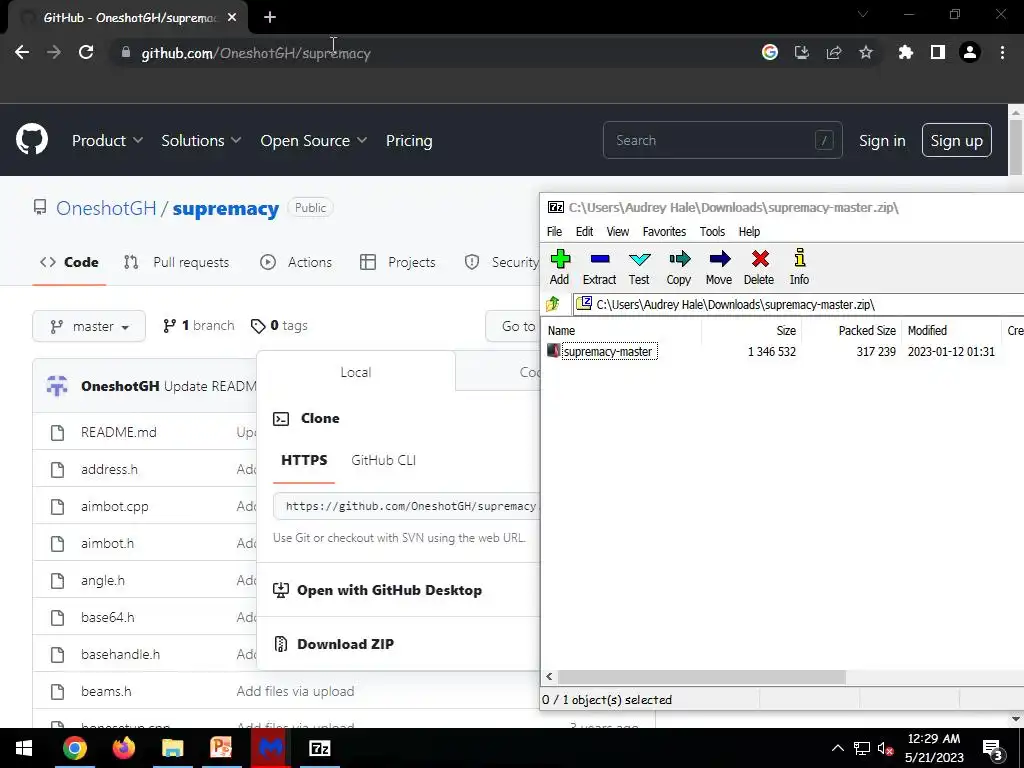
Task: Click the 7-Zip Copy toolbar icon
Action: 679,267
